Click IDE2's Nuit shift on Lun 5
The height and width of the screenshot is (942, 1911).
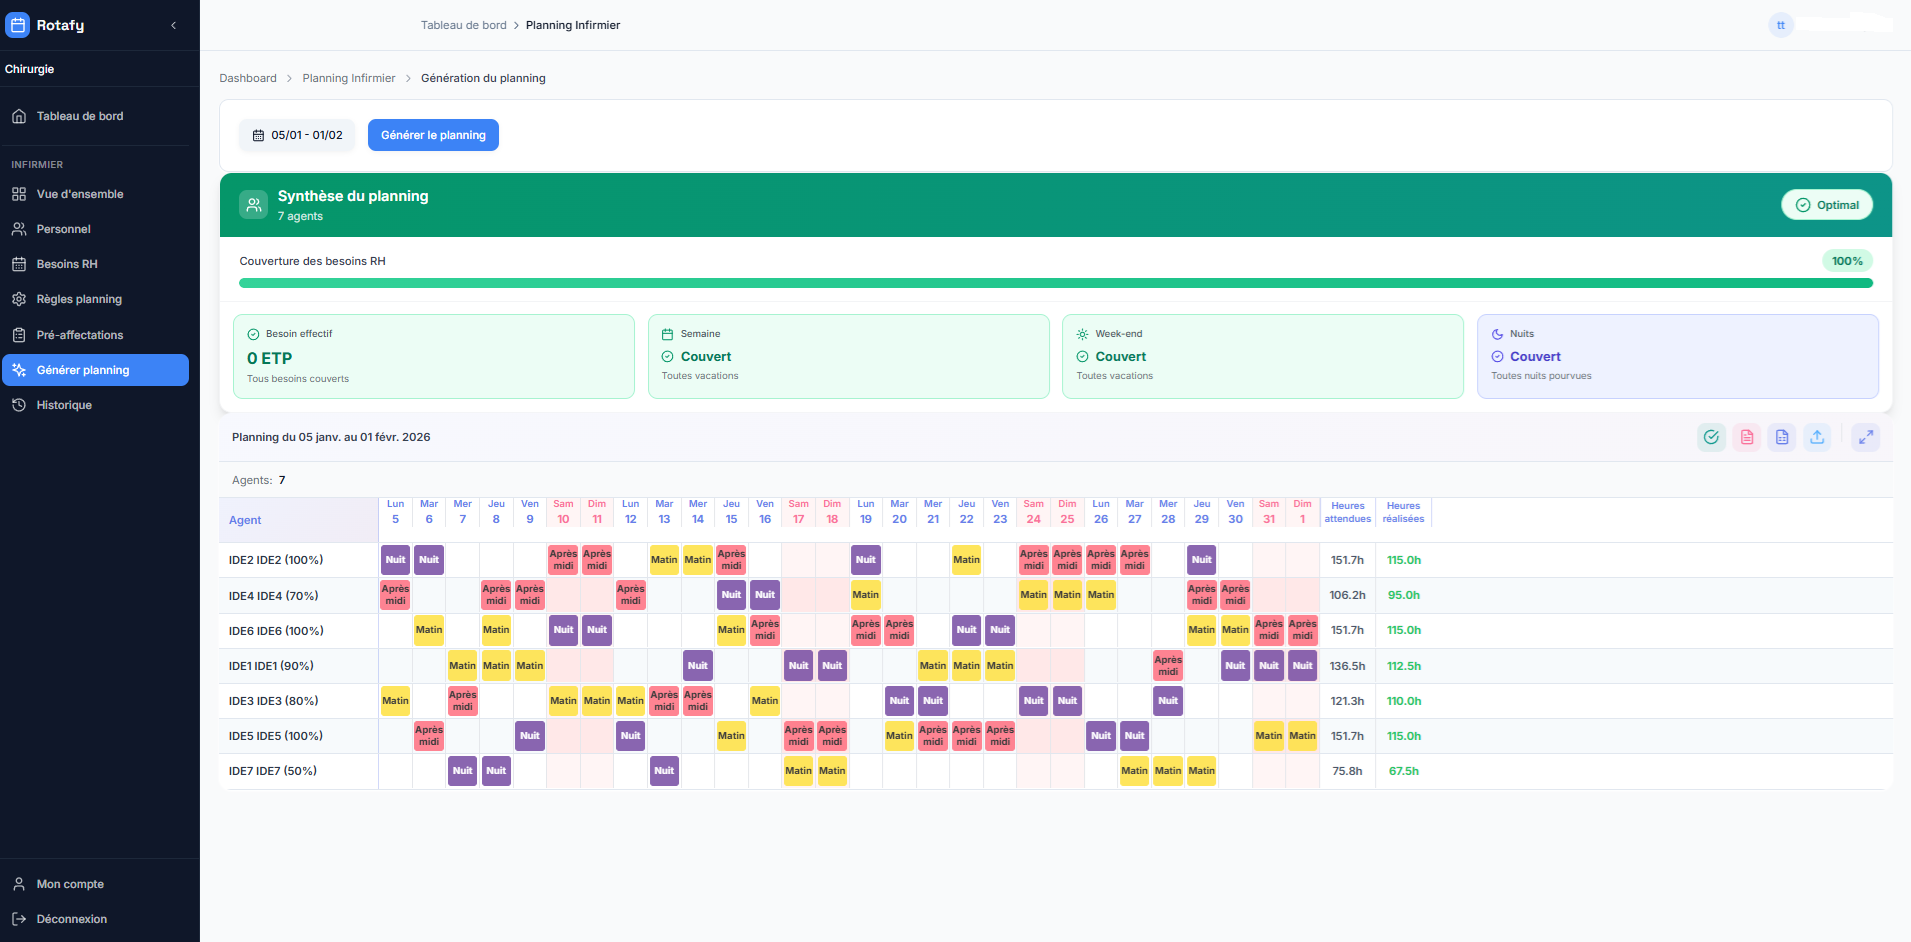tap(395, 560)
